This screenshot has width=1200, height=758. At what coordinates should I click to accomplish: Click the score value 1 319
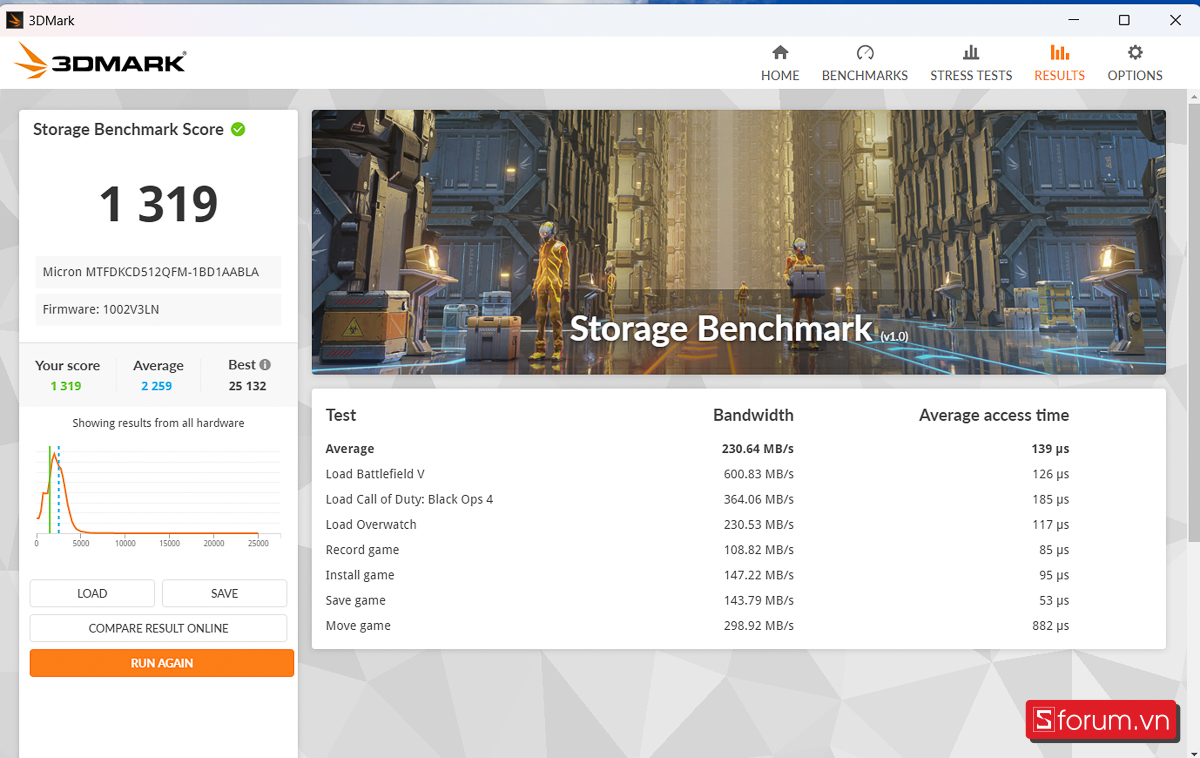(x=158, y=204)
